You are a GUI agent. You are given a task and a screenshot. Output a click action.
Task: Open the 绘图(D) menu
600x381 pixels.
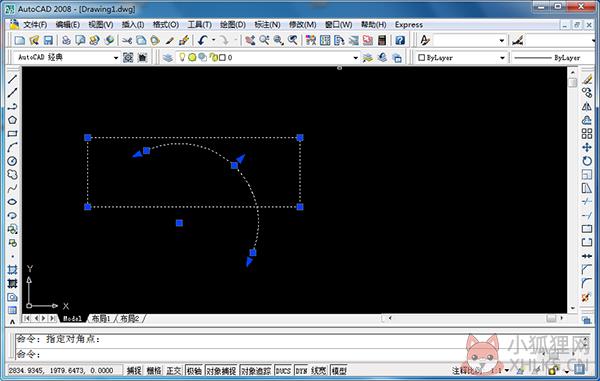[233, 24]
